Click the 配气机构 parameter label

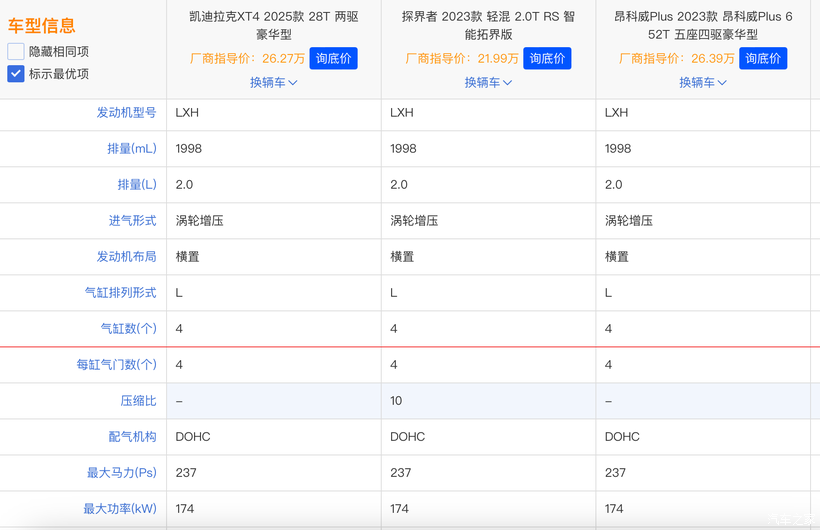(x=132, y=437)
